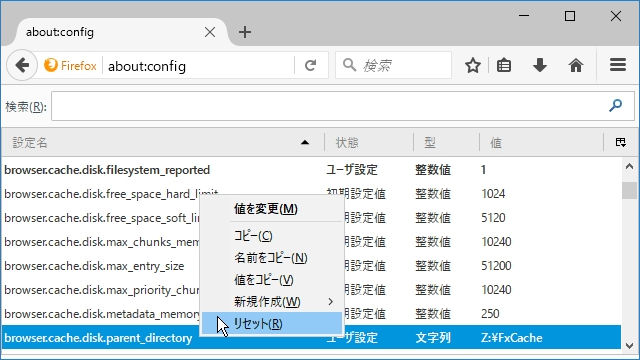
Task: Sort by 値 column header
Action: pyautogui.click(x=542, y=142)
